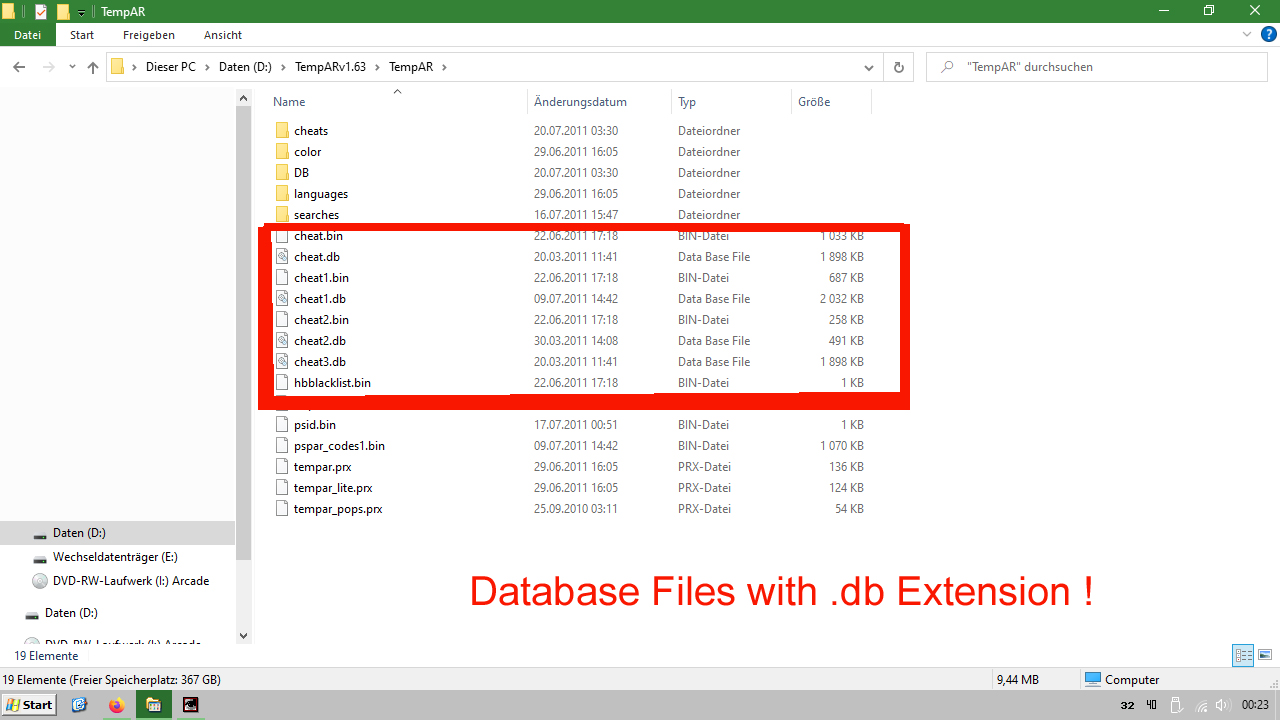Click the Properties icon in the title bar
Image resolution: width=1280 pixels, height=720 pixels.
tap(41, 11)
